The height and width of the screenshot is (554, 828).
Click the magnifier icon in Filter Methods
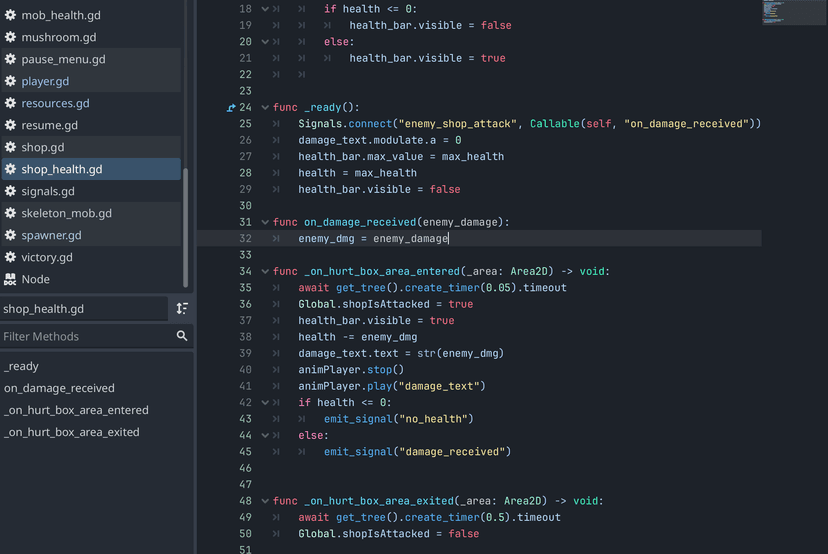[x=182, y=336]
